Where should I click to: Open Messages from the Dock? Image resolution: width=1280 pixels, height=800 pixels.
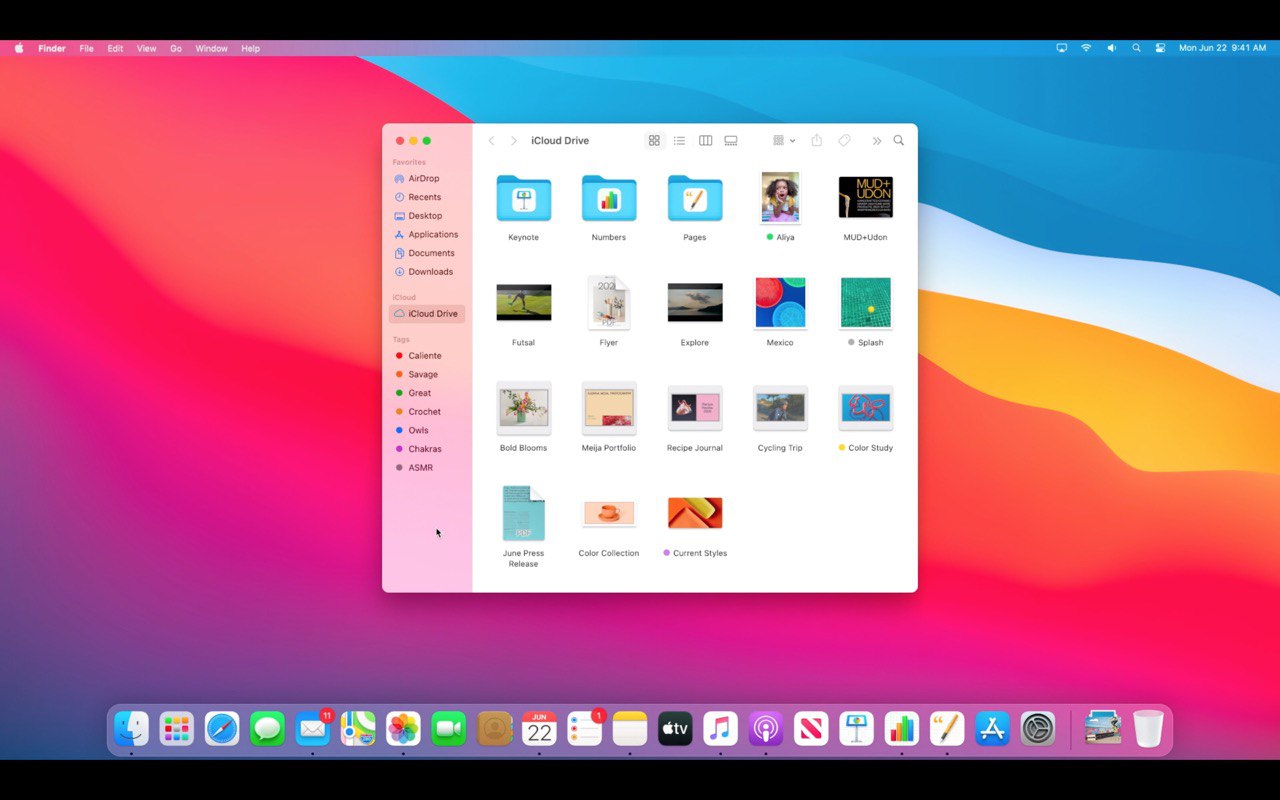point(267,729)
